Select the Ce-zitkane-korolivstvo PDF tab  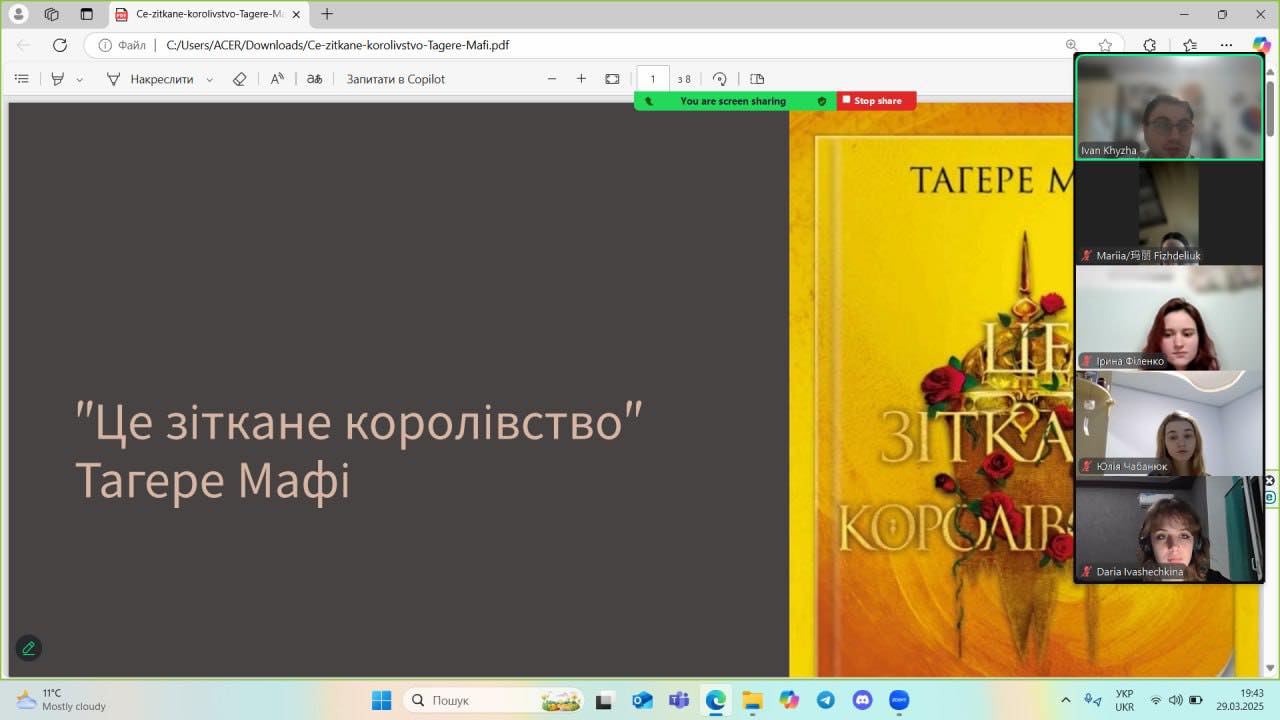tap(206, 14)
